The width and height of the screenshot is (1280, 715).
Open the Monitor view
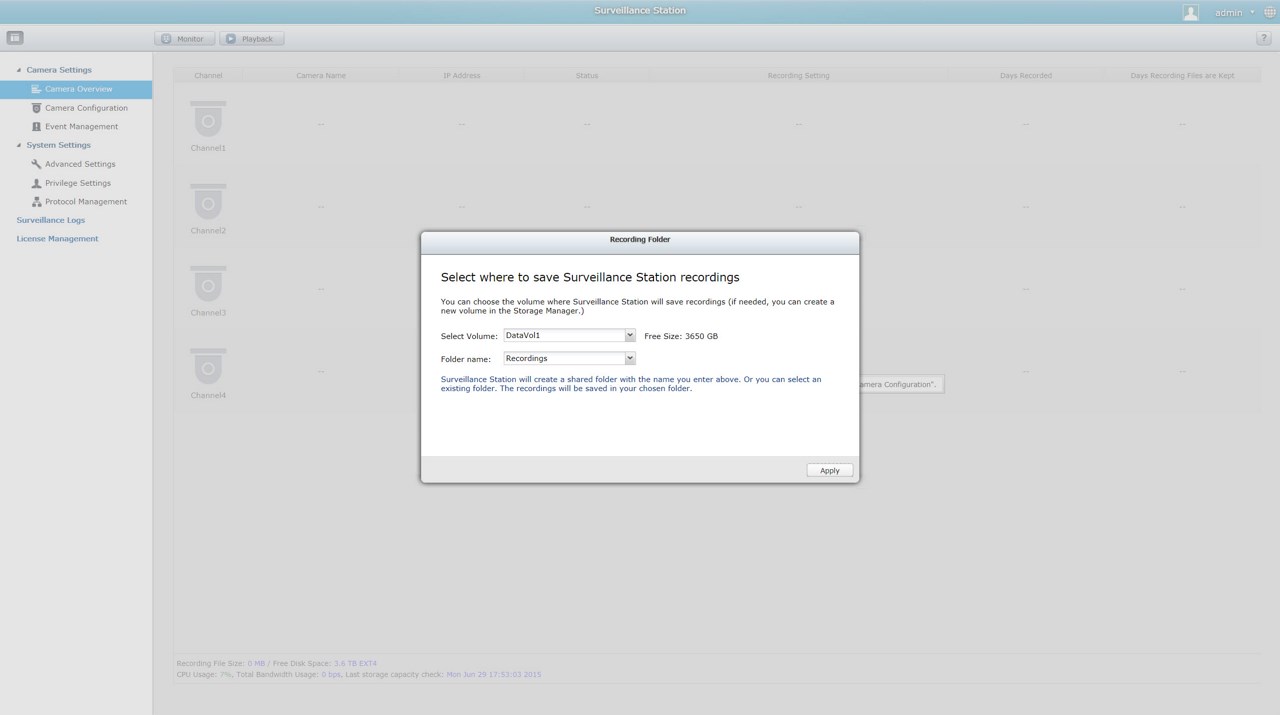[184, 38]
